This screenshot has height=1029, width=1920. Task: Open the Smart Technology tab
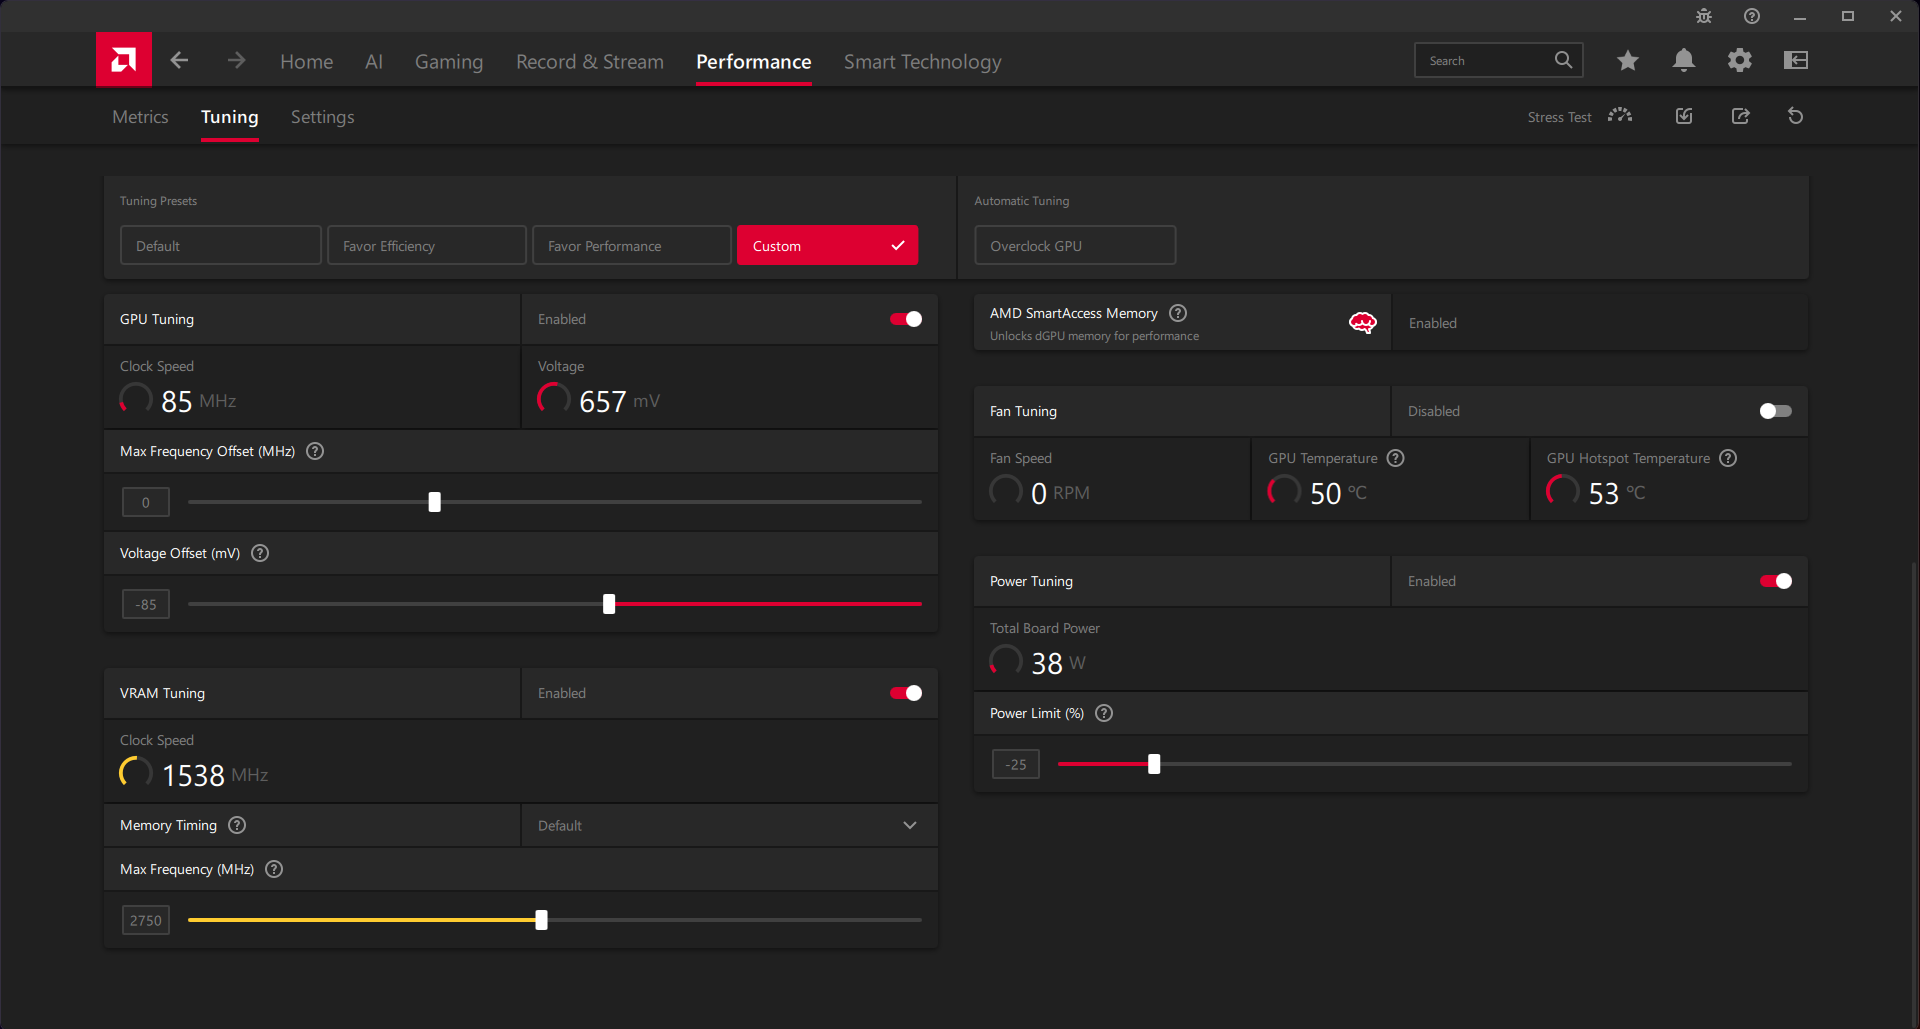click(922, 62)
